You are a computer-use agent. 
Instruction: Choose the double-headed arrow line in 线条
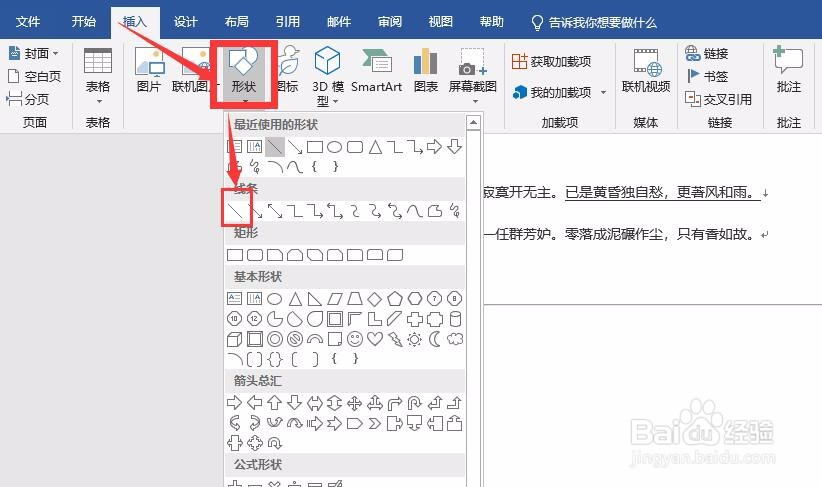pos(275,211)
